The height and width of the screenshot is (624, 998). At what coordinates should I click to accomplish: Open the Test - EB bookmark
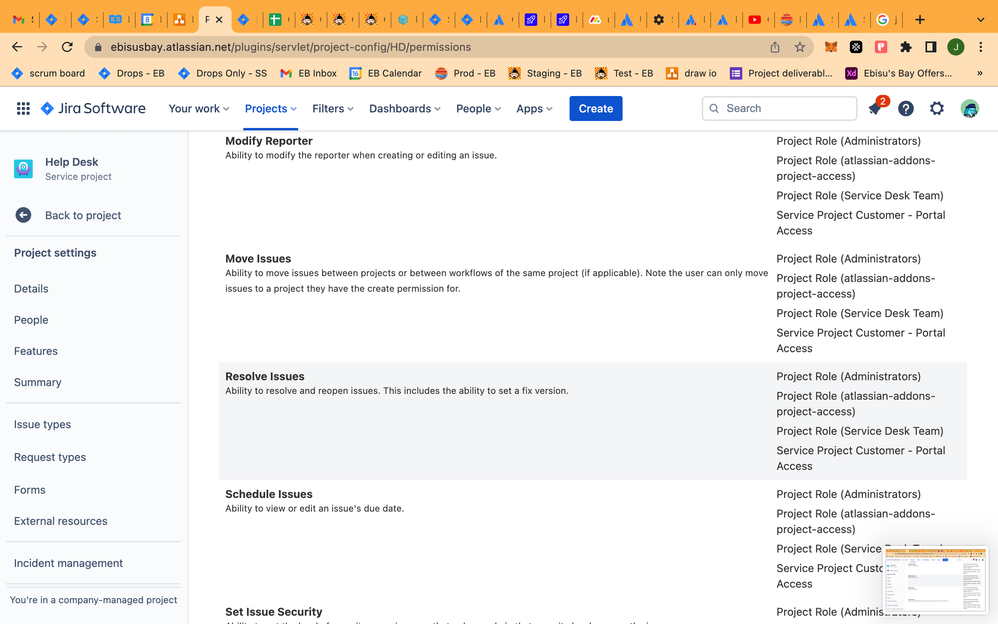pos(624,73)
